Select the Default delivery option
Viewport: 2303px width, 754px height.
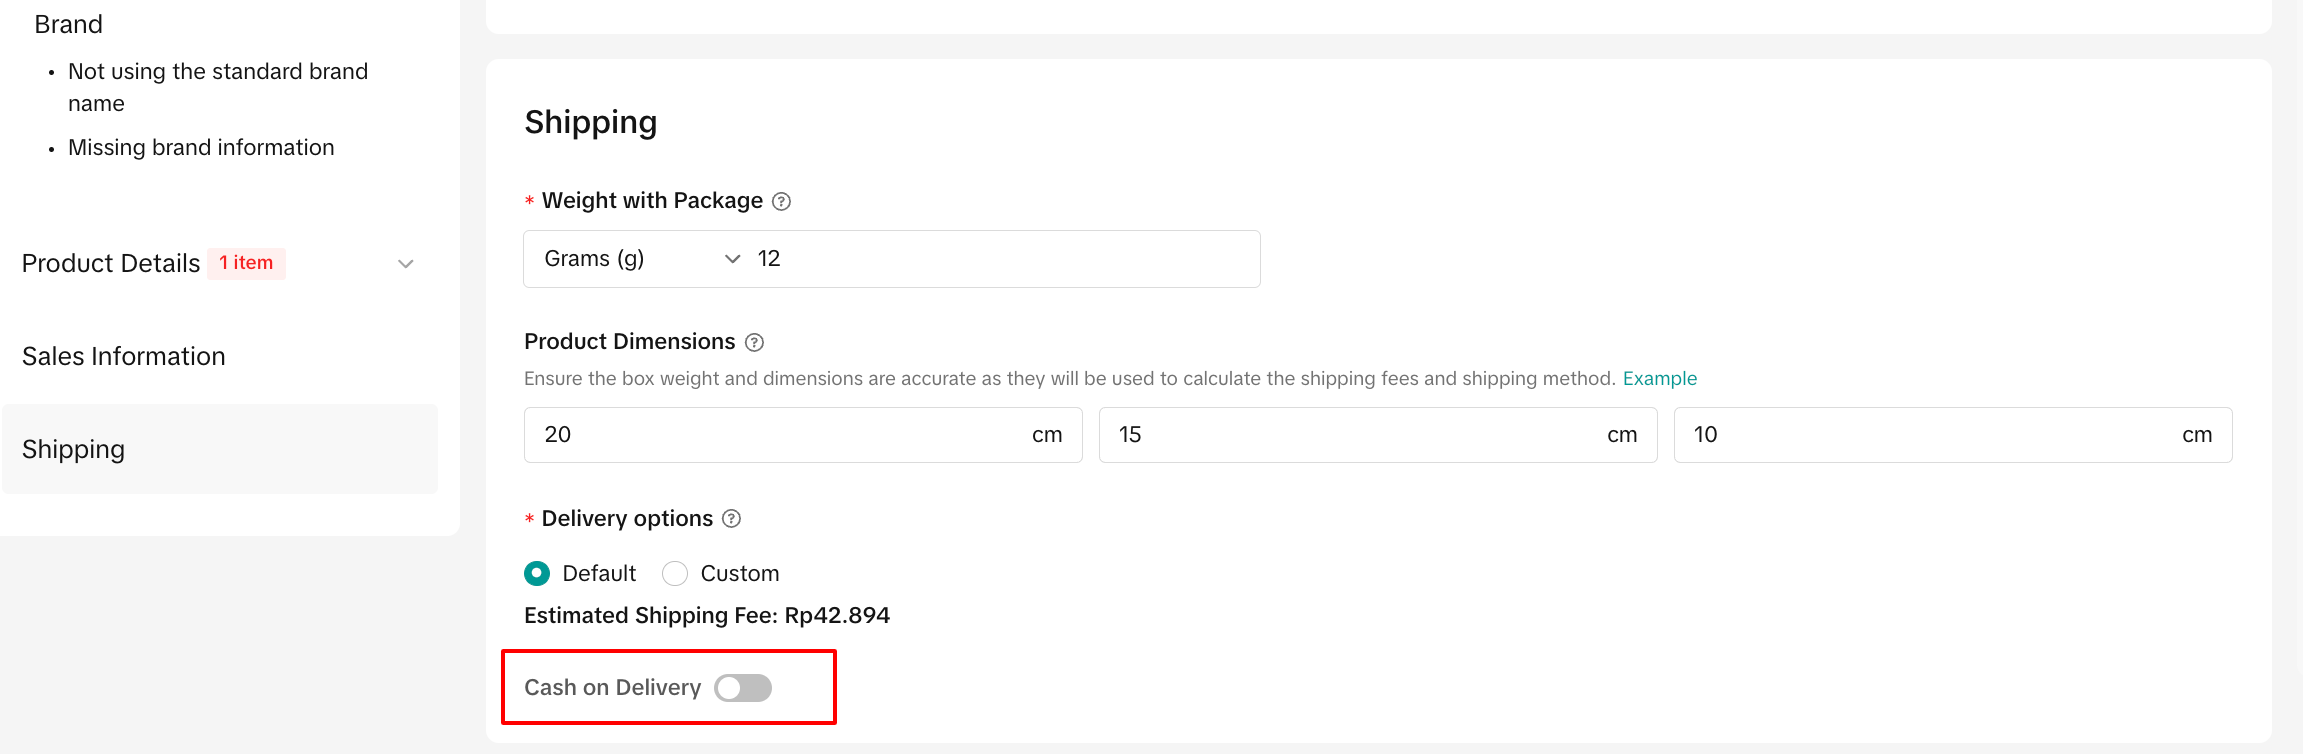[537, 574]
